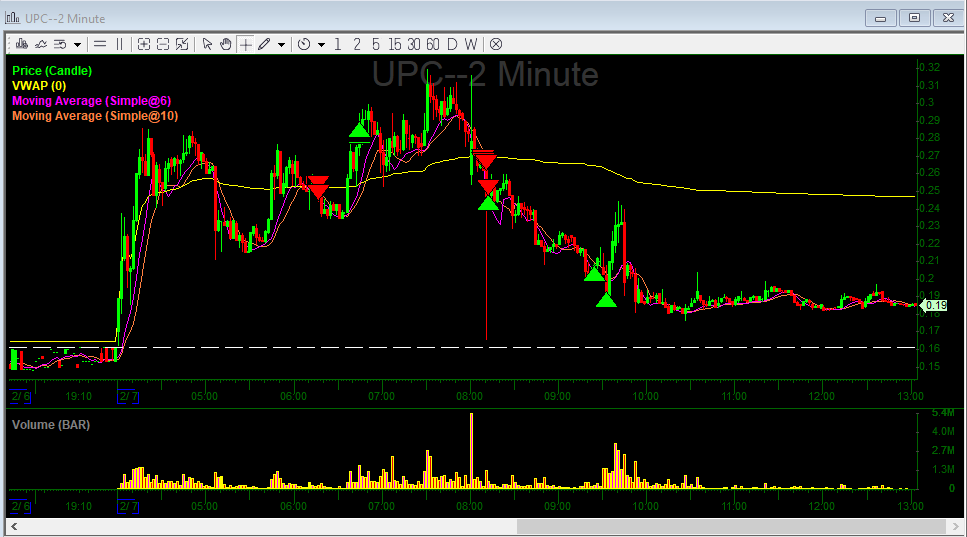Click the 10:00 label on price time axis
This screenshot has height=537, width=967.
[x=646, y=396]
